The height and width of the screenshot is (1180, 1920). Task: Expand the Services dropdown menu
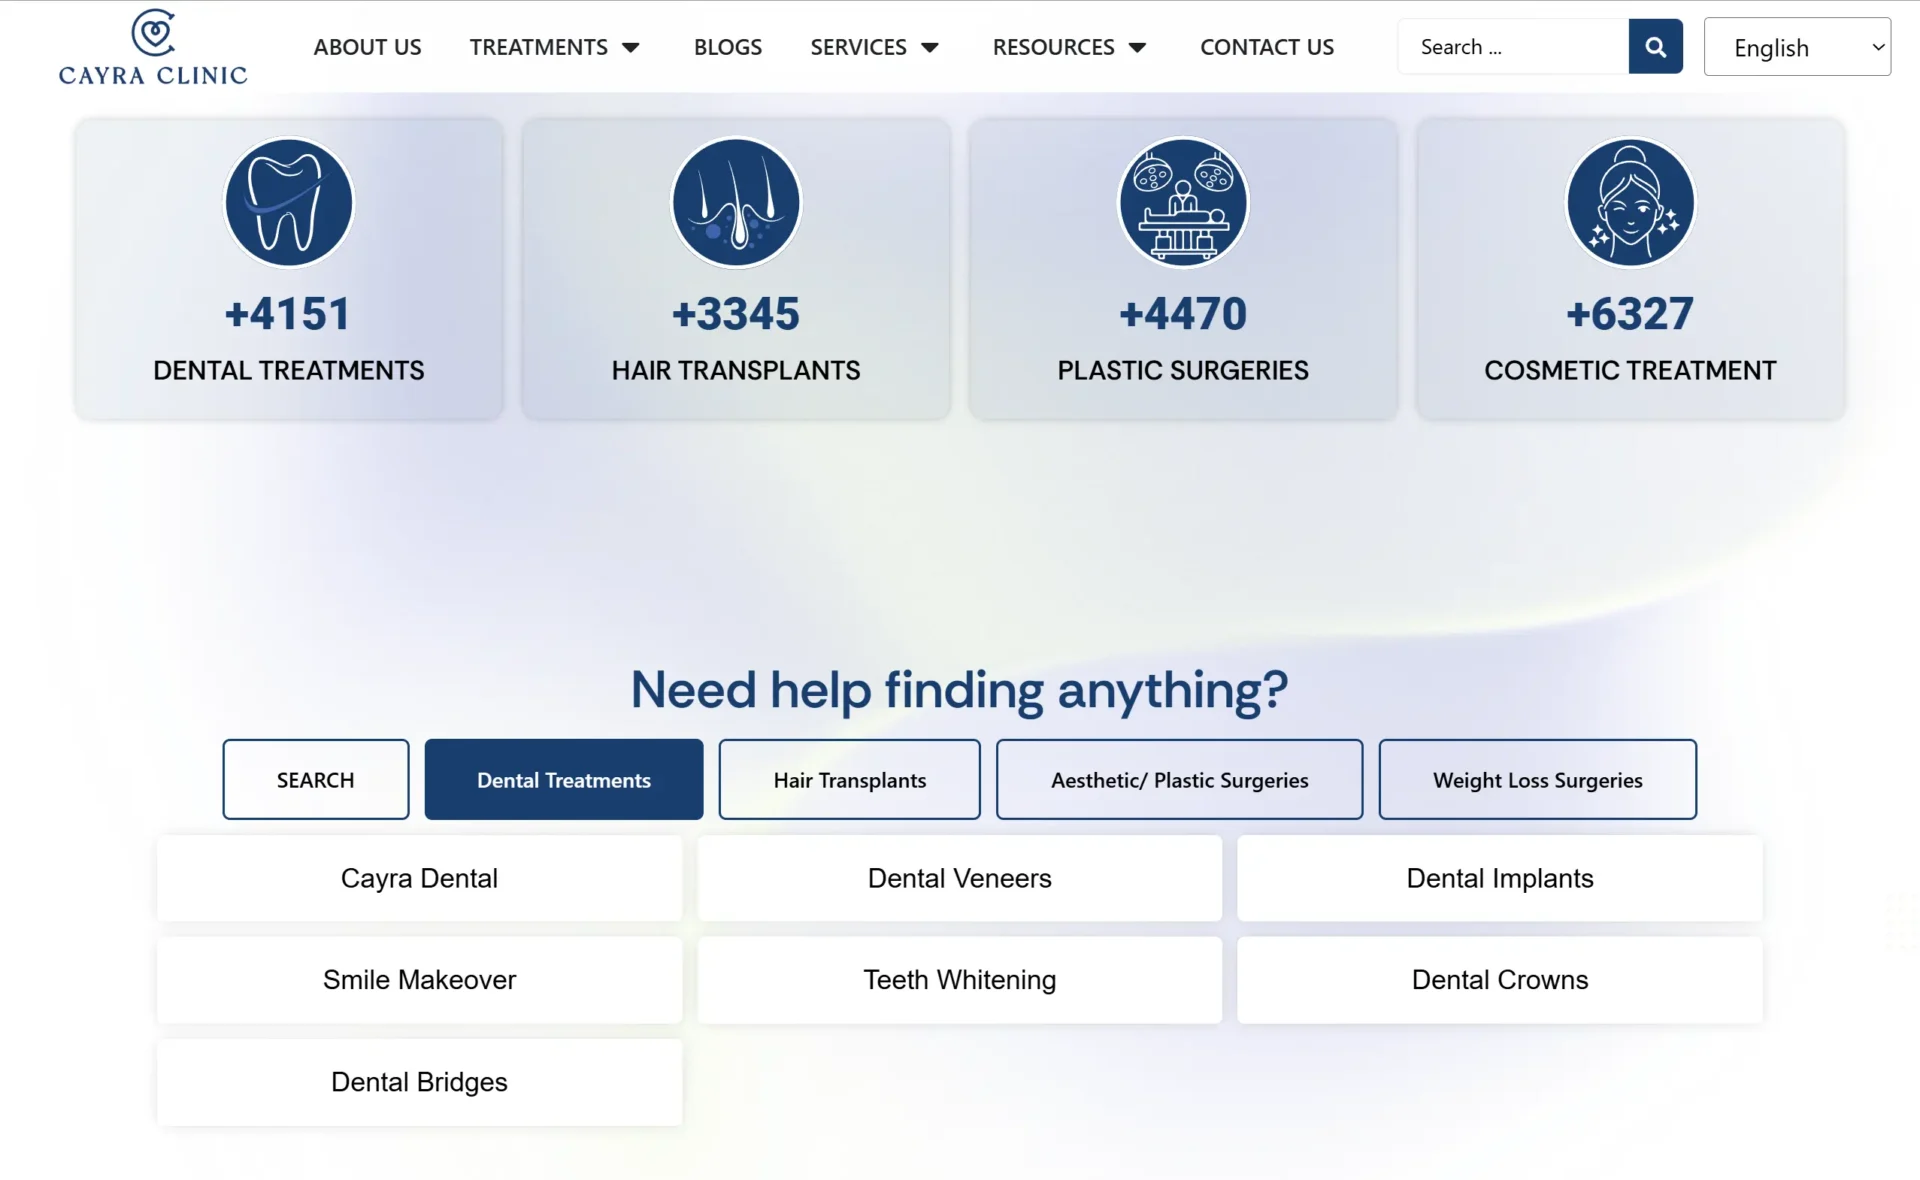pos(929,48)
